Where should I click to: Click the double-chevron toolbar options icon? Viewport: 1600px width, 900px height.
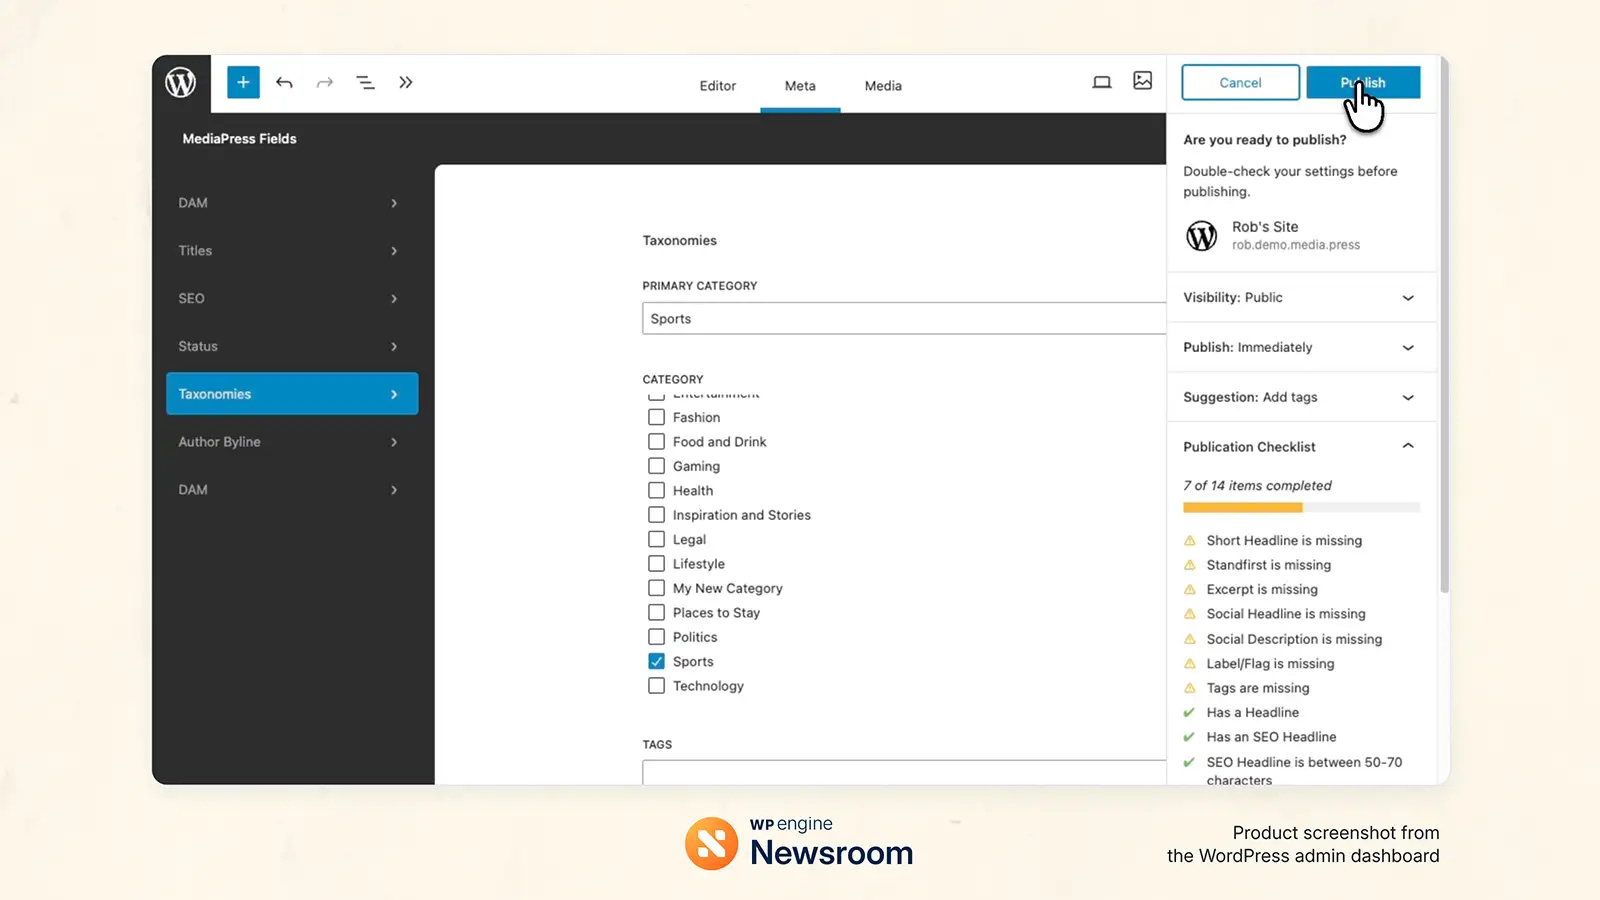[405, 82]
